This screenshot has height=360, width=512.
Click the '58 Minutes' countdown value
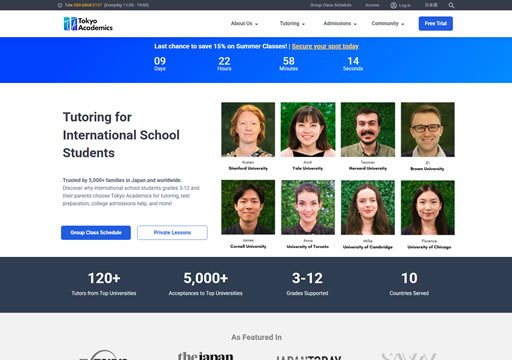tap(289, 63)
